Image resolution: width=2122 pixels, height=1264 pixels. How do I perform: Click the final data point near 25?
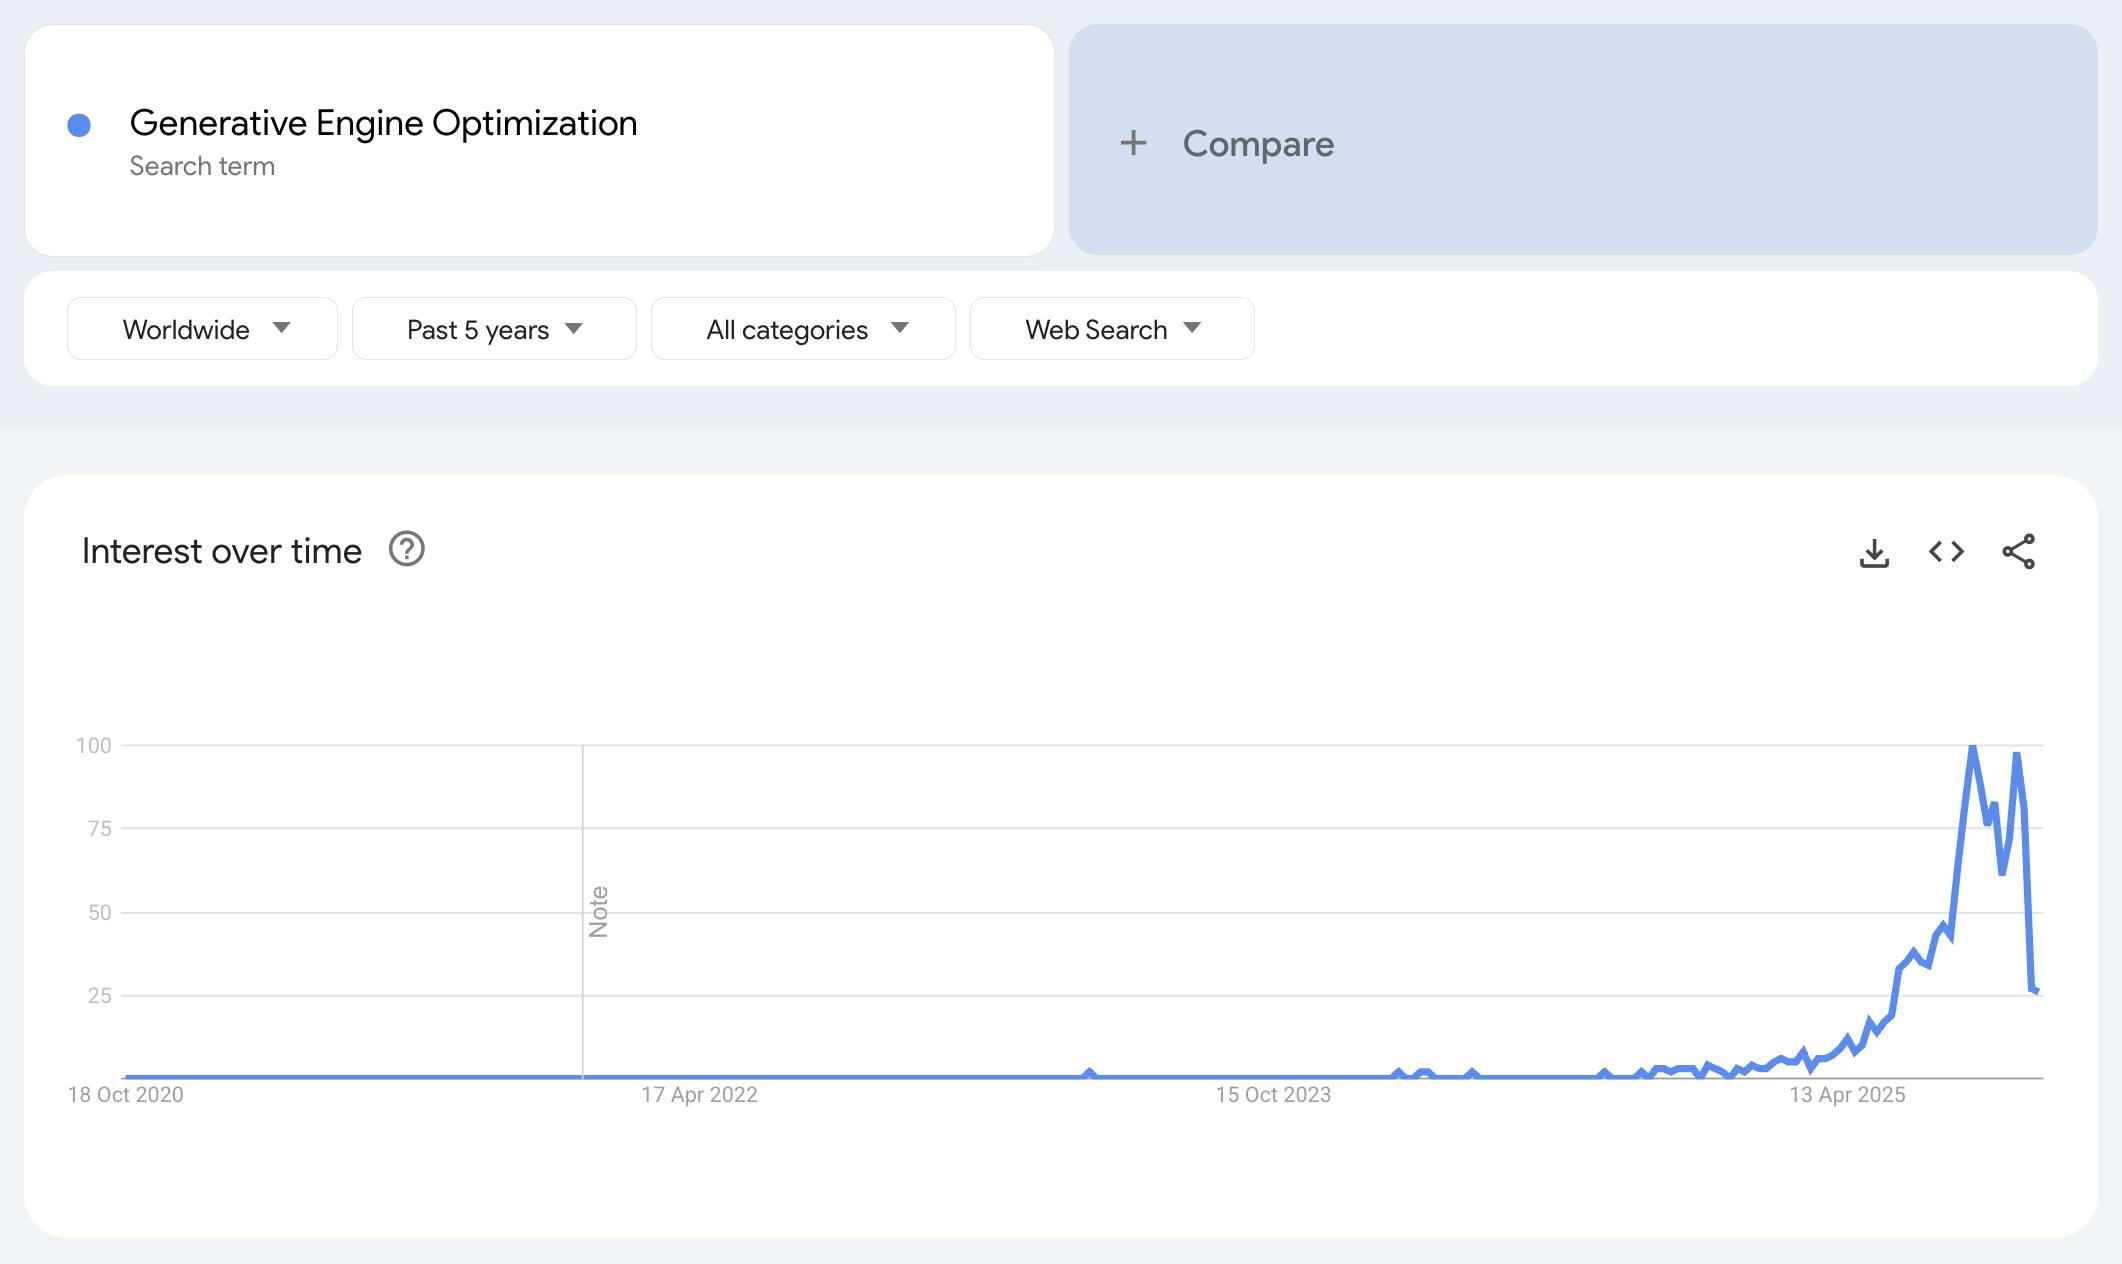click(2037, 991)
